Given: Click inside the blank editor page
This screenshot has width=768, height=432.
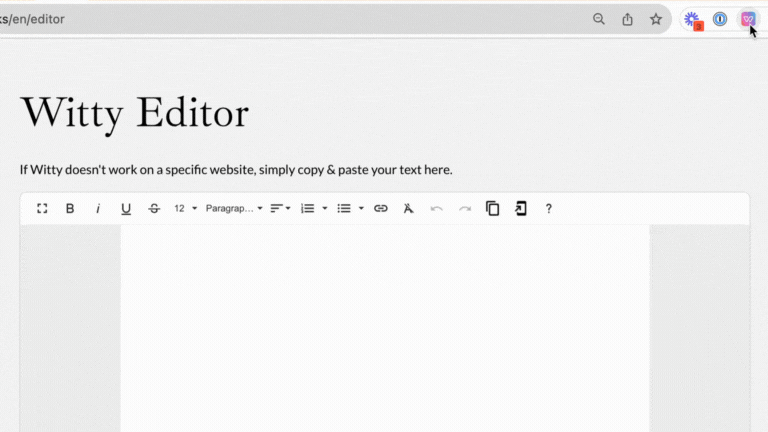Looking at the screenshot, I should [x=385, y=330].
